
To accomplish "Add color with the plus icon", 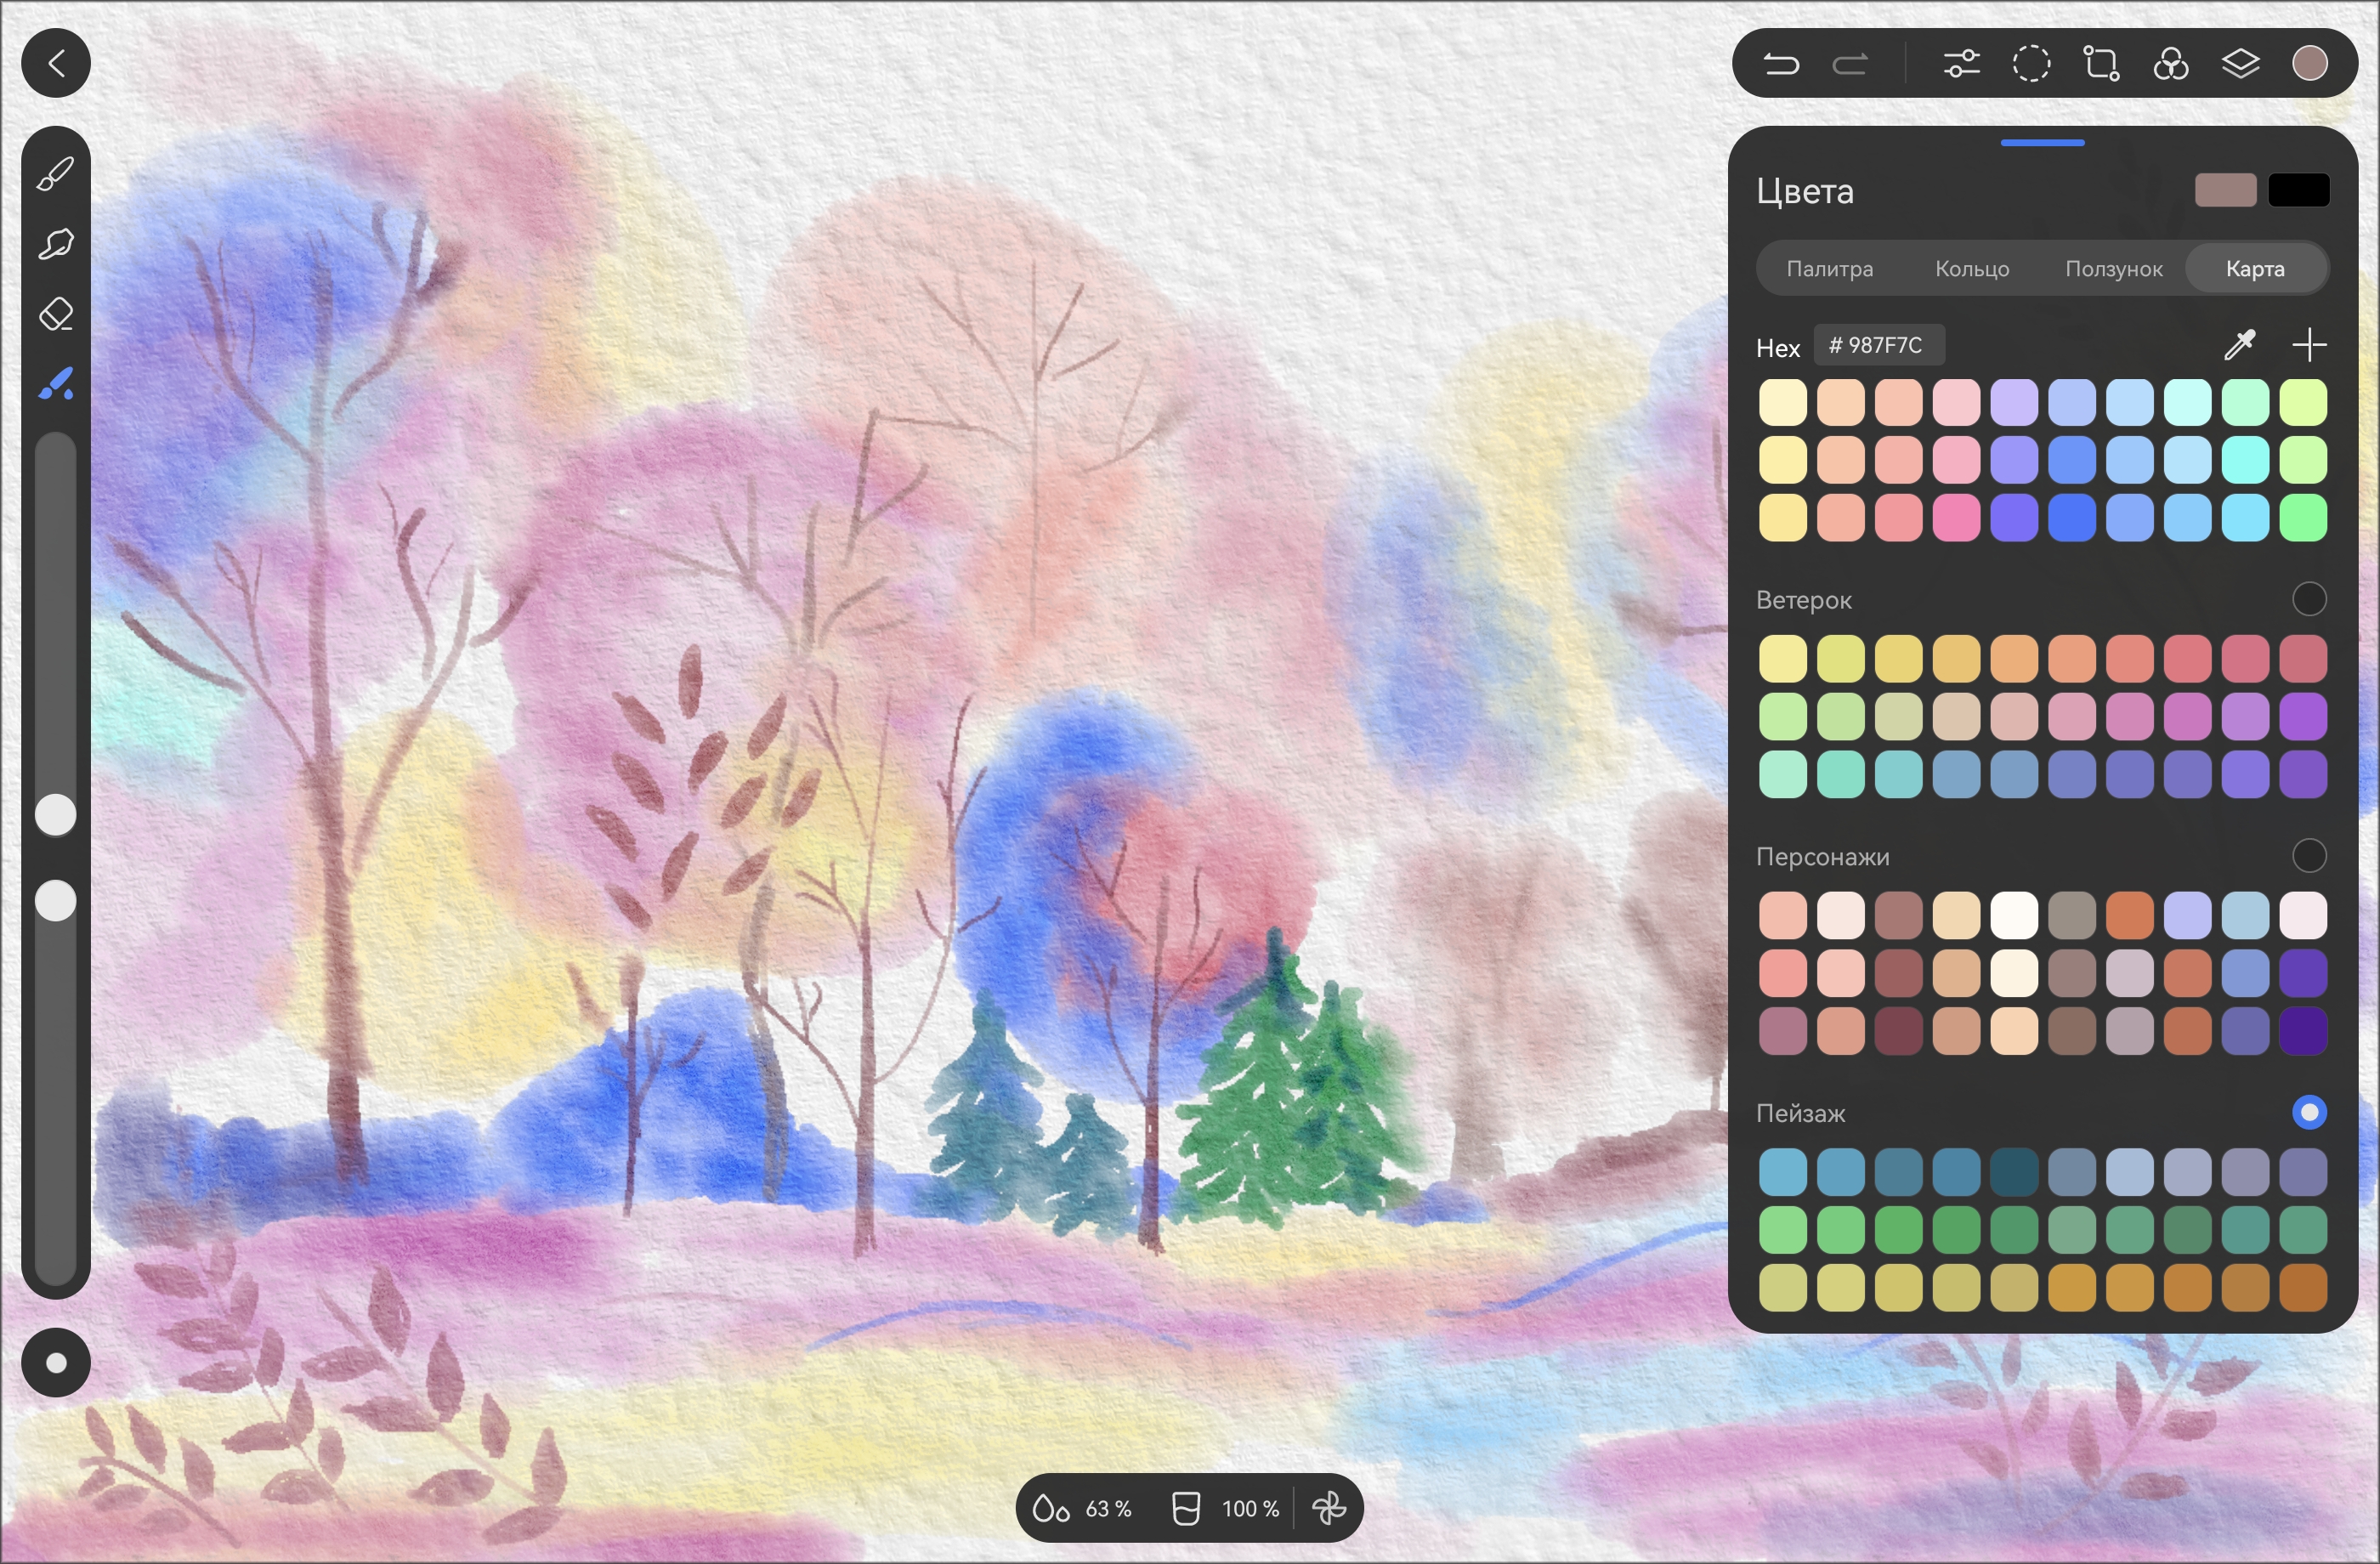I will click(2309, 345).
